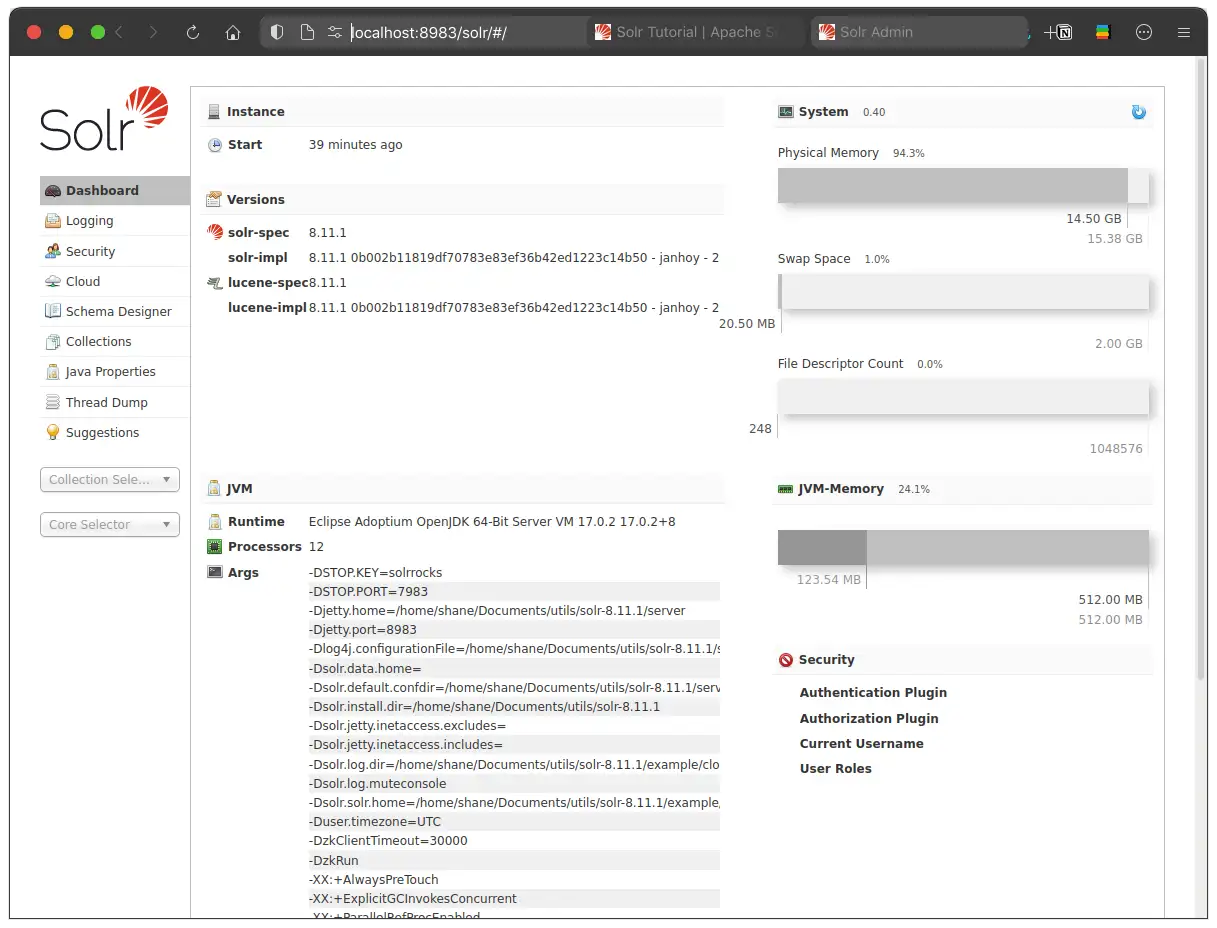Click the System panel monitor icon
Image resolution: width=1217 pixels, height=928 pixels.
pos(786,112)
